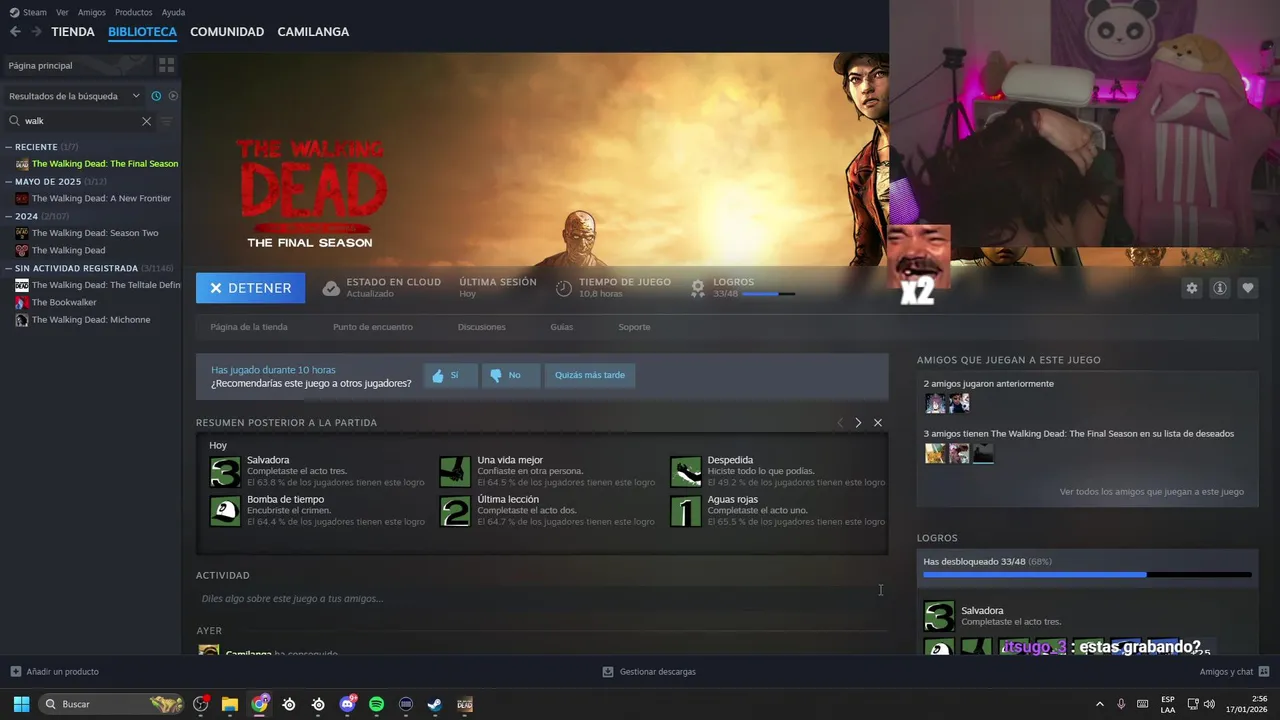This screenshot has height=720, width=1280.
Task: Clear the 'walk' search with the X
Action: click(146, 121)
